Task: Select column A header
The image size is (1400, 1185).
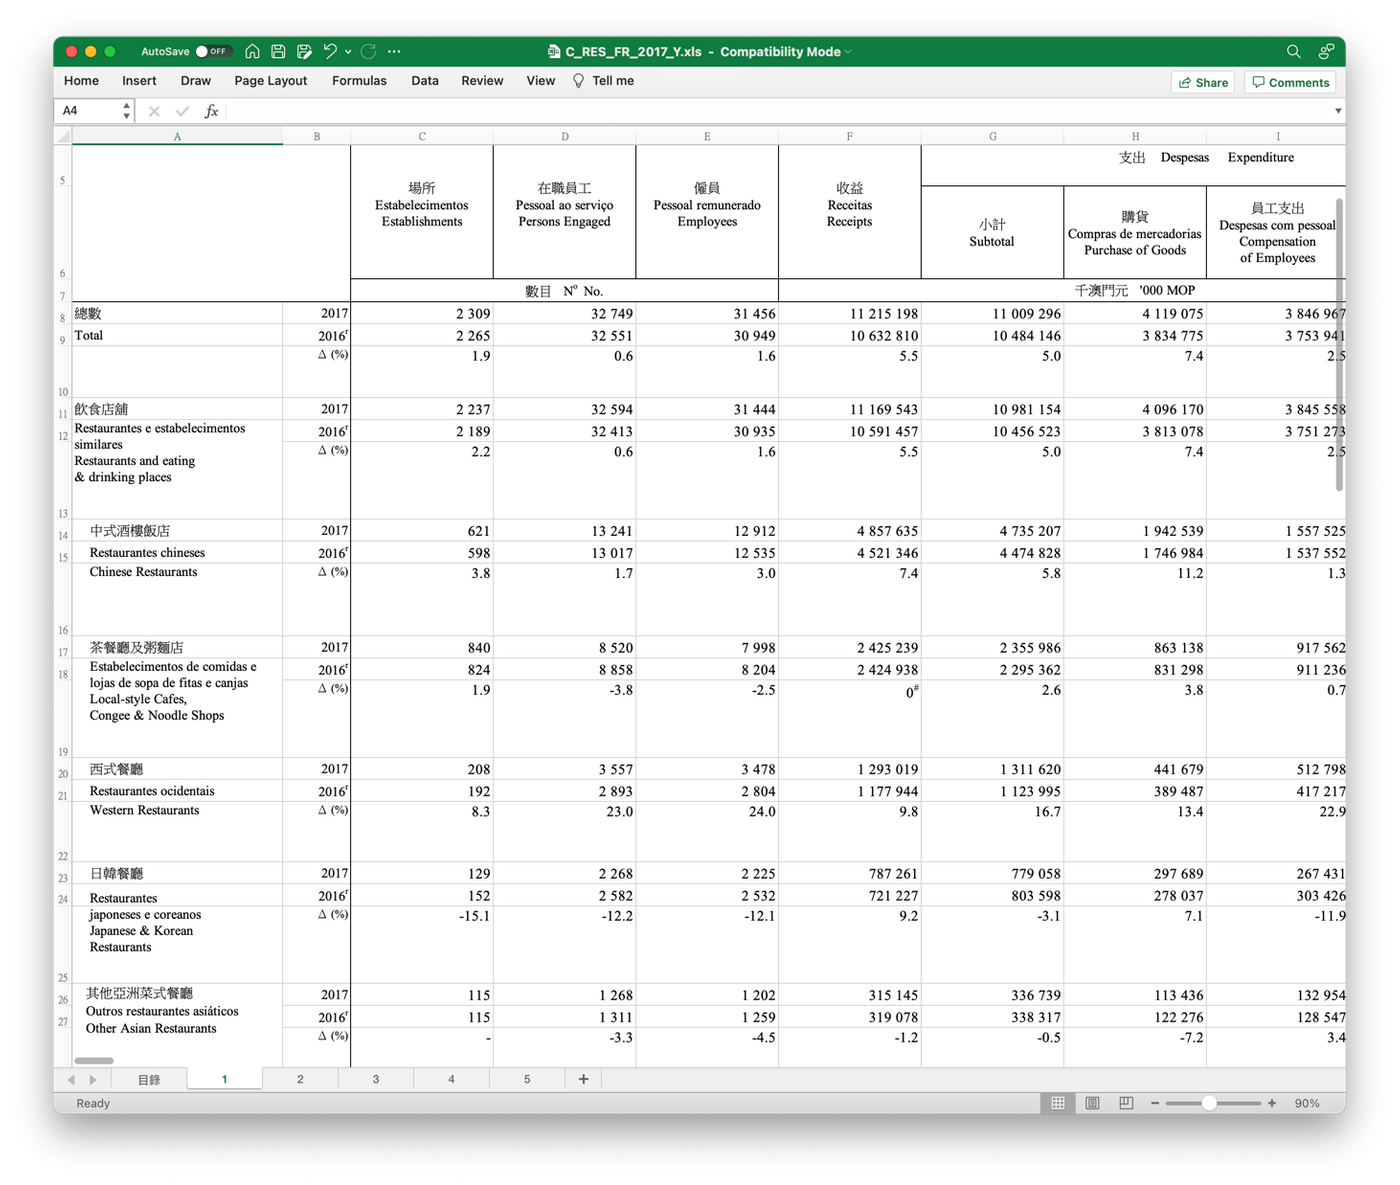Action: tap(177, 136)
